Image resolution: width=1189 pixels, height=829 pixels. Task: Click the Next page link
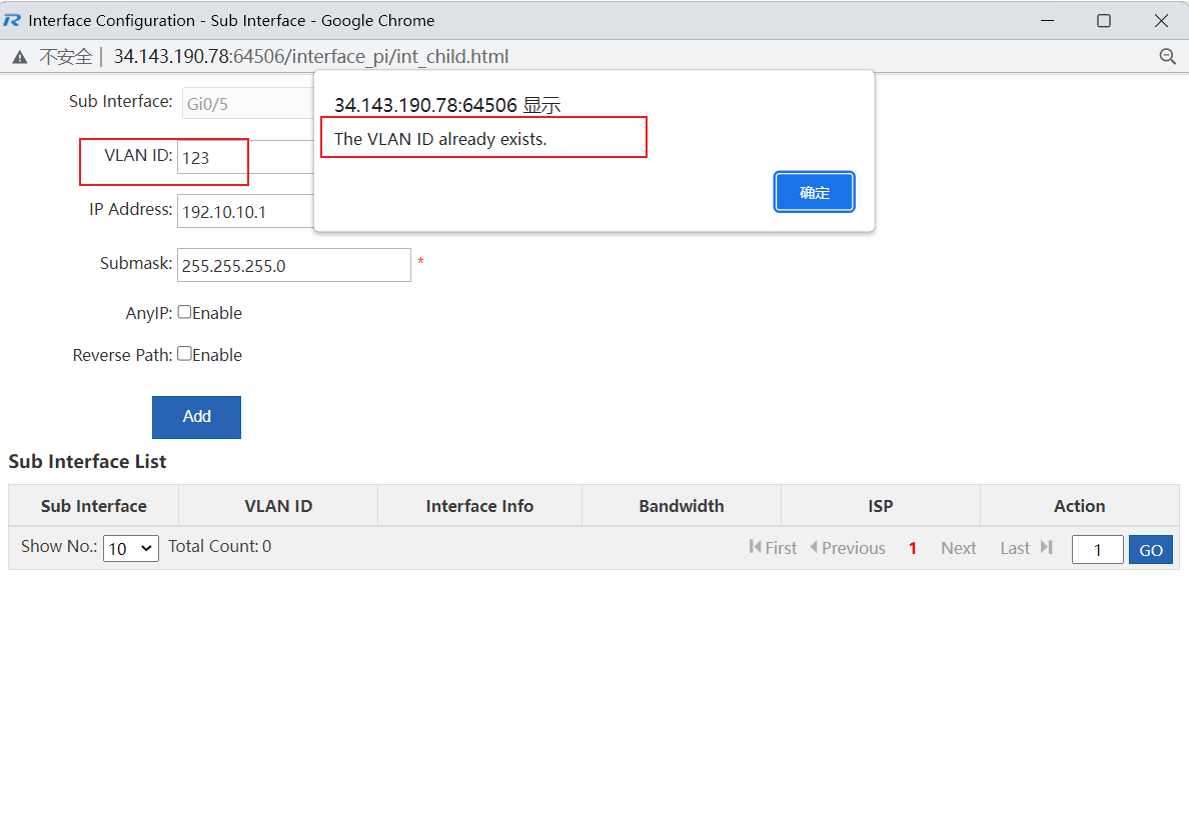pos(958,548)
